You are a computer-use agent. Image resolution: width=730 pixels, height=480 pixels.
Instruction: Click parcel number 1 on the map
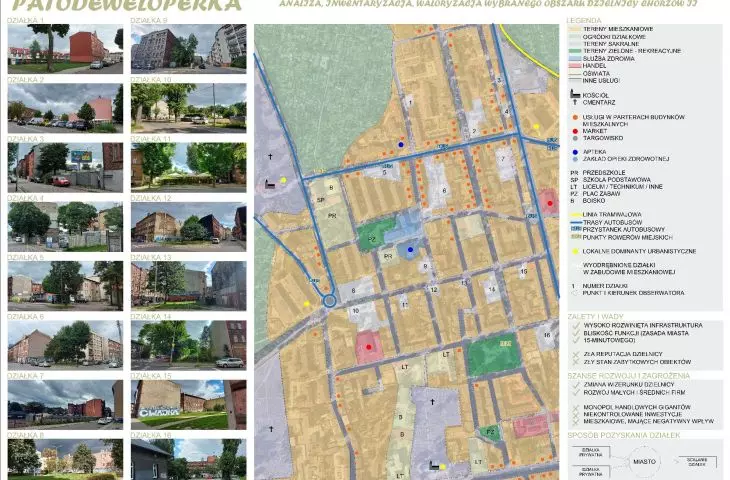click(410, 103)
